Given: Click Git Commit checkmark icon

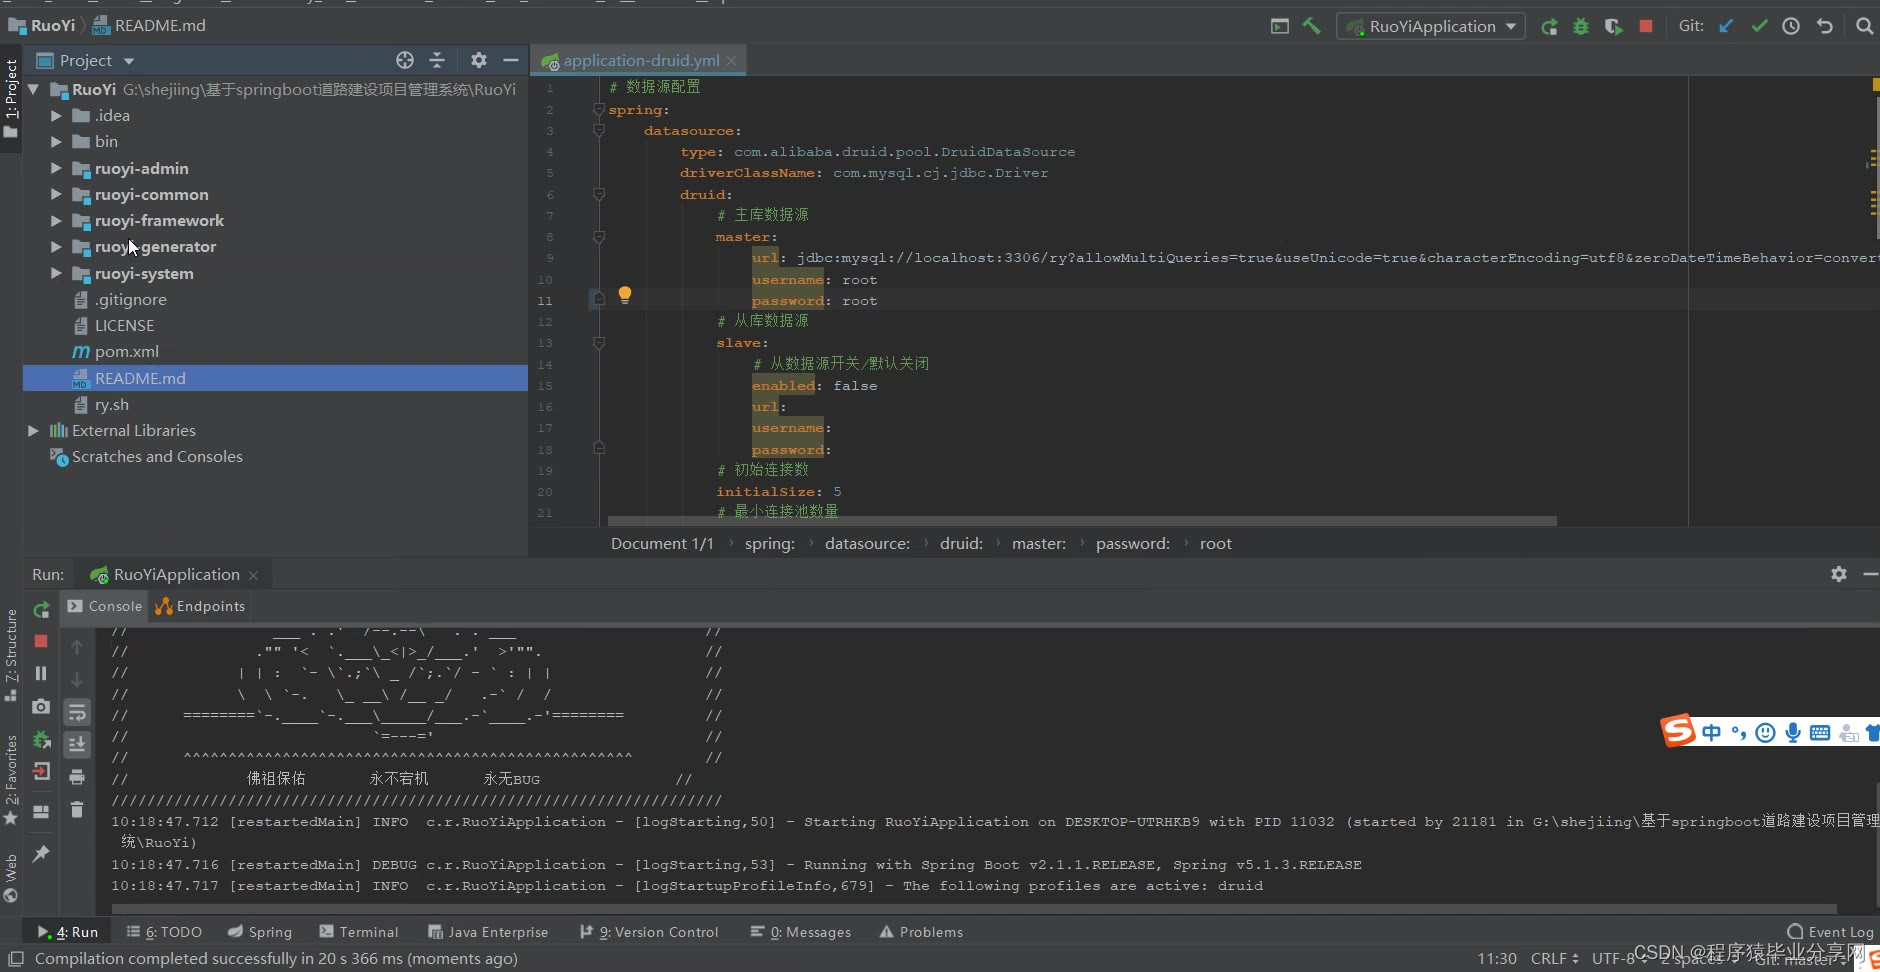Looking at the screenshot, I should coord(1759,26).
